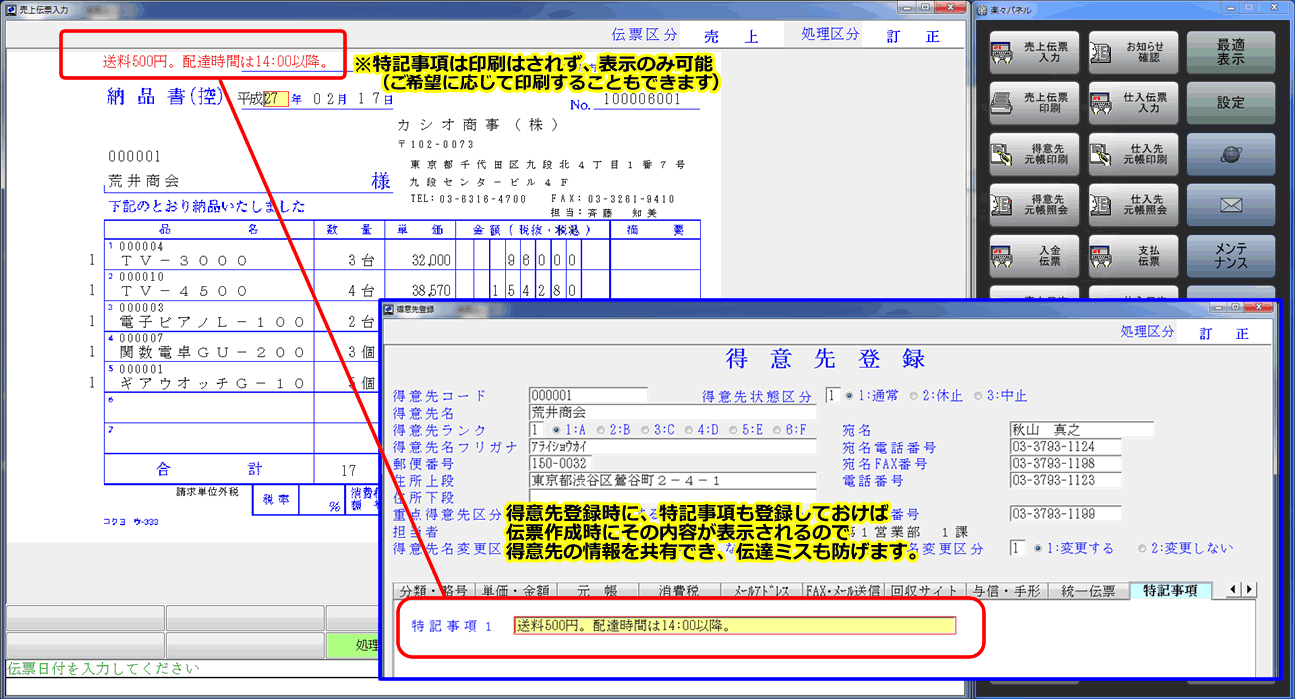Open 売上伝票入力 from the 楽々パネル

point(1033,51)
